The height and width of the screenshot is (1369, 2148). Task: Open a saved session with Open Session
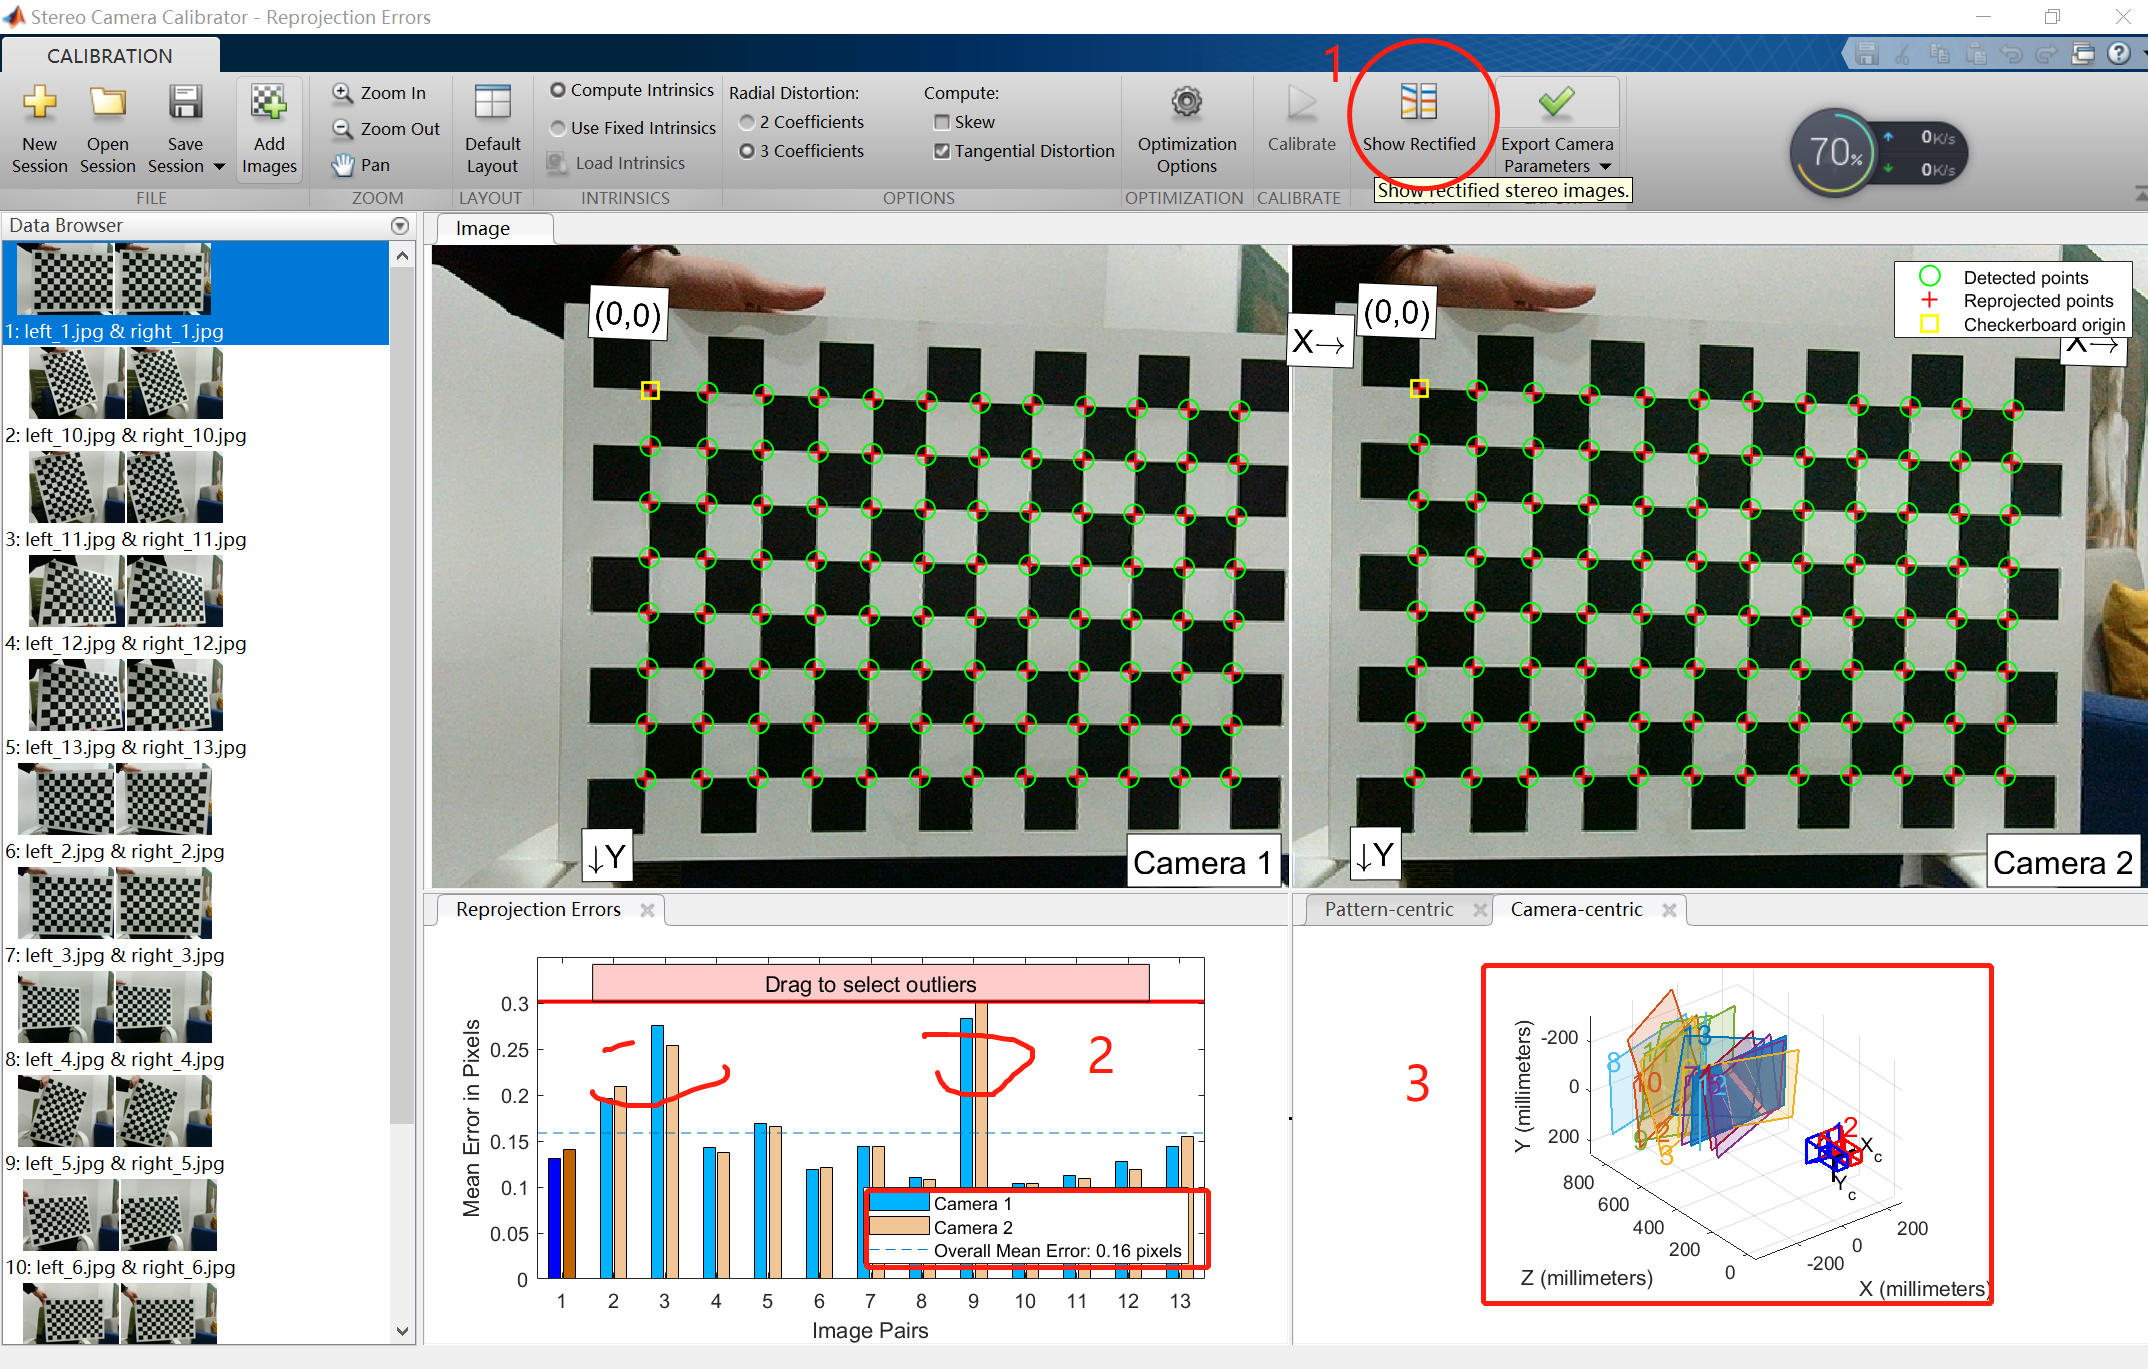click(107, 104)
